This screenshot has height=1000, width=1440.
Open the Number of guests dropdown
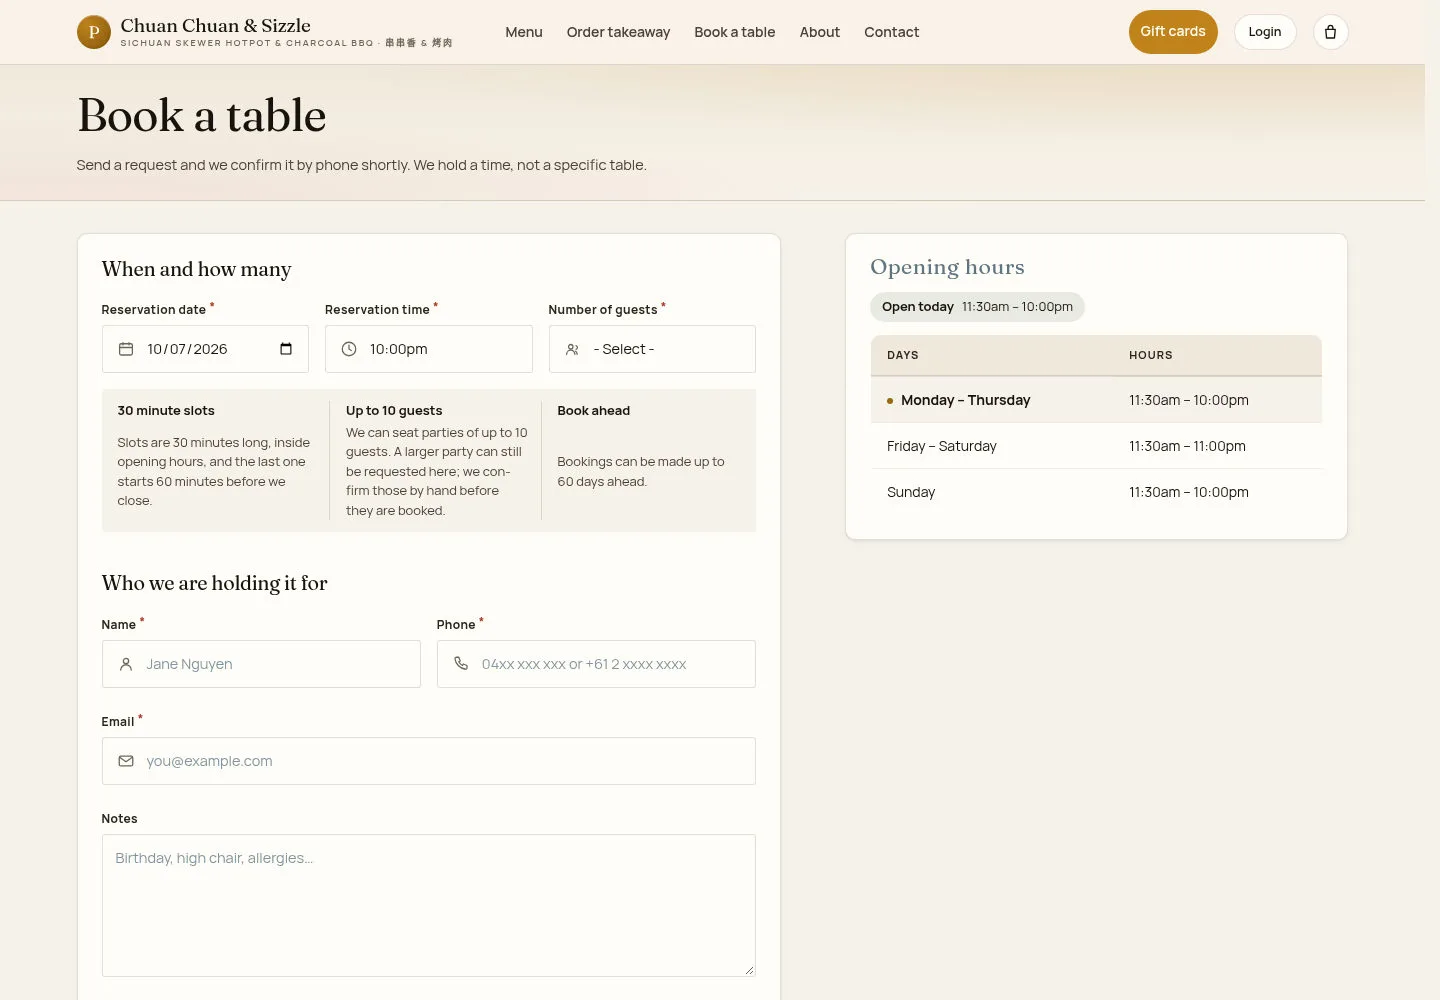click(x=652, y=349)
